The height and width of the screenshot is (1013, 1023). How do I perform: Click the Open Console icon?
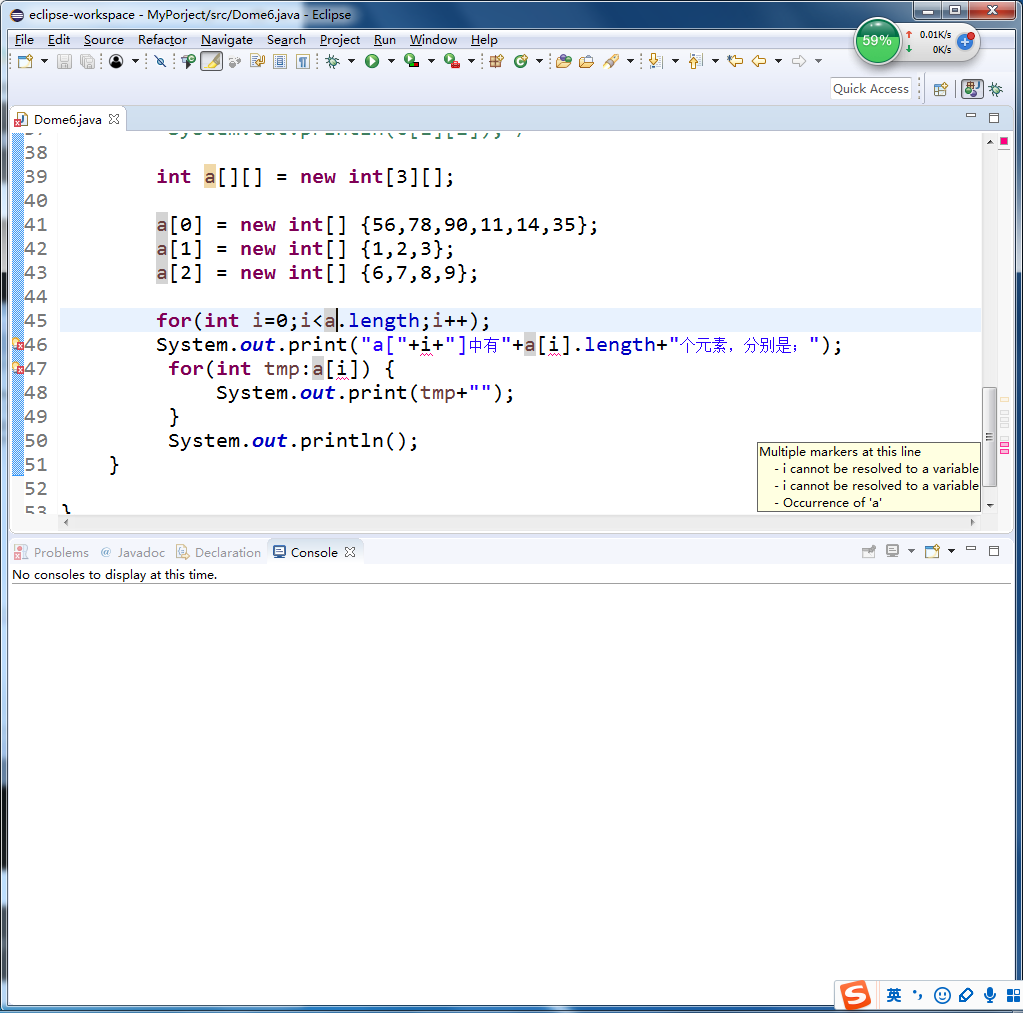point(933,552)
